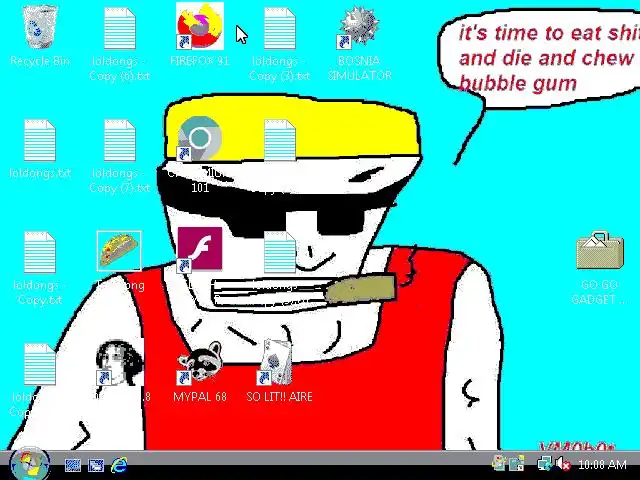Launch the BOSNIA SIMULATOR shortcut
Viewport: 640px width, 480px height.
[358, 27]
